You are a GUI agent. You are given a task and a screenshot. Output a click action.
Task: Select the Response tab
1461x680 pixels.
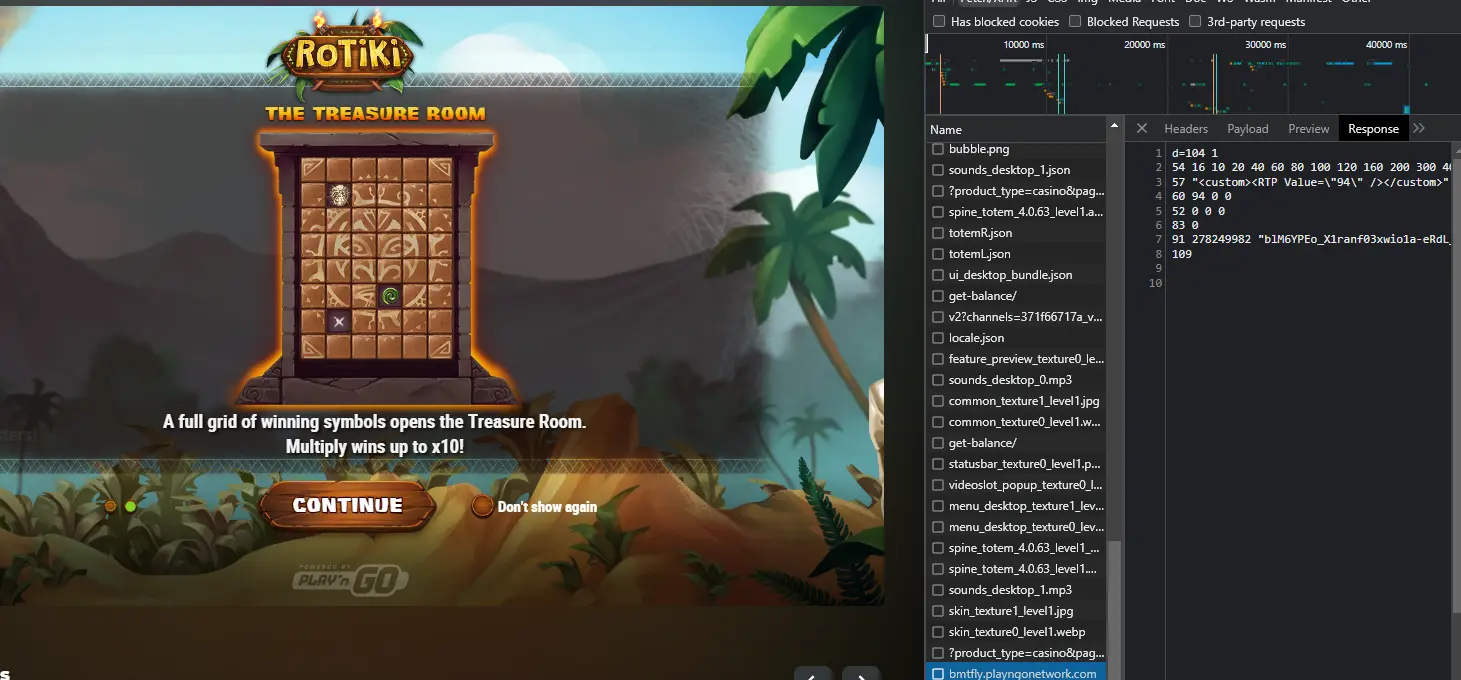(1373, 129)
